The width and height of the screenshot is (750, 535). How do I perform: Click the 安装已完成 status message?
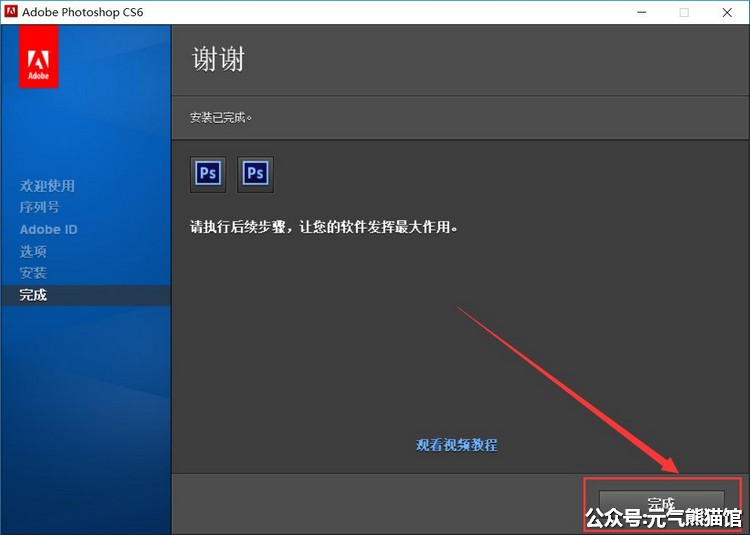221,117
